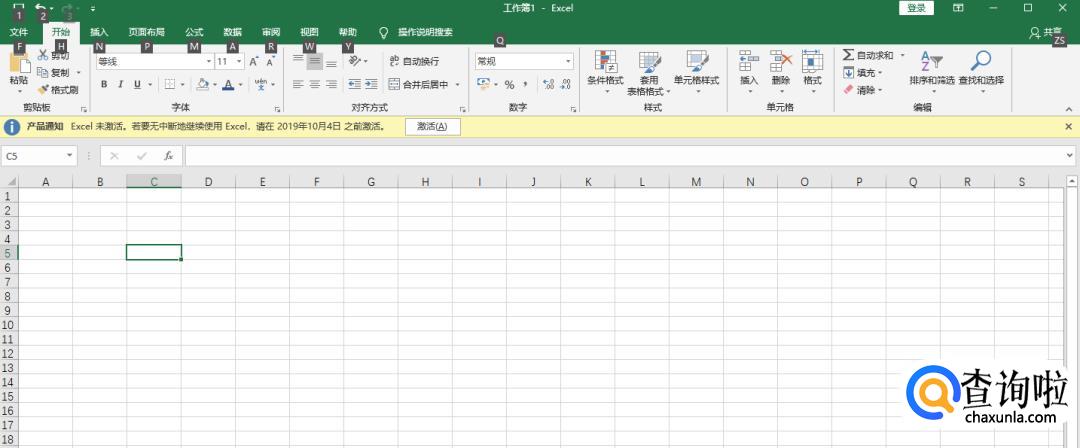Viewport: 1080px width, 448px height.
Task: Open Conditional Formatting (条件格式)
Action: pos(605,71)
